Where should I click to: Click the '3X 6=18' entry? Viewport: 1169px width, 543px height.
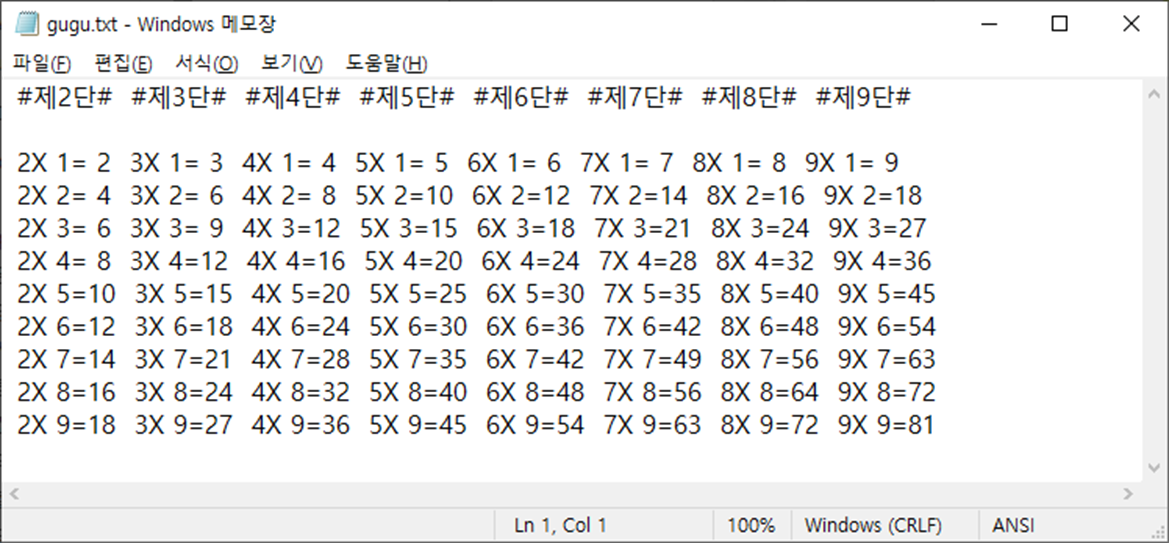pos(183,327)
